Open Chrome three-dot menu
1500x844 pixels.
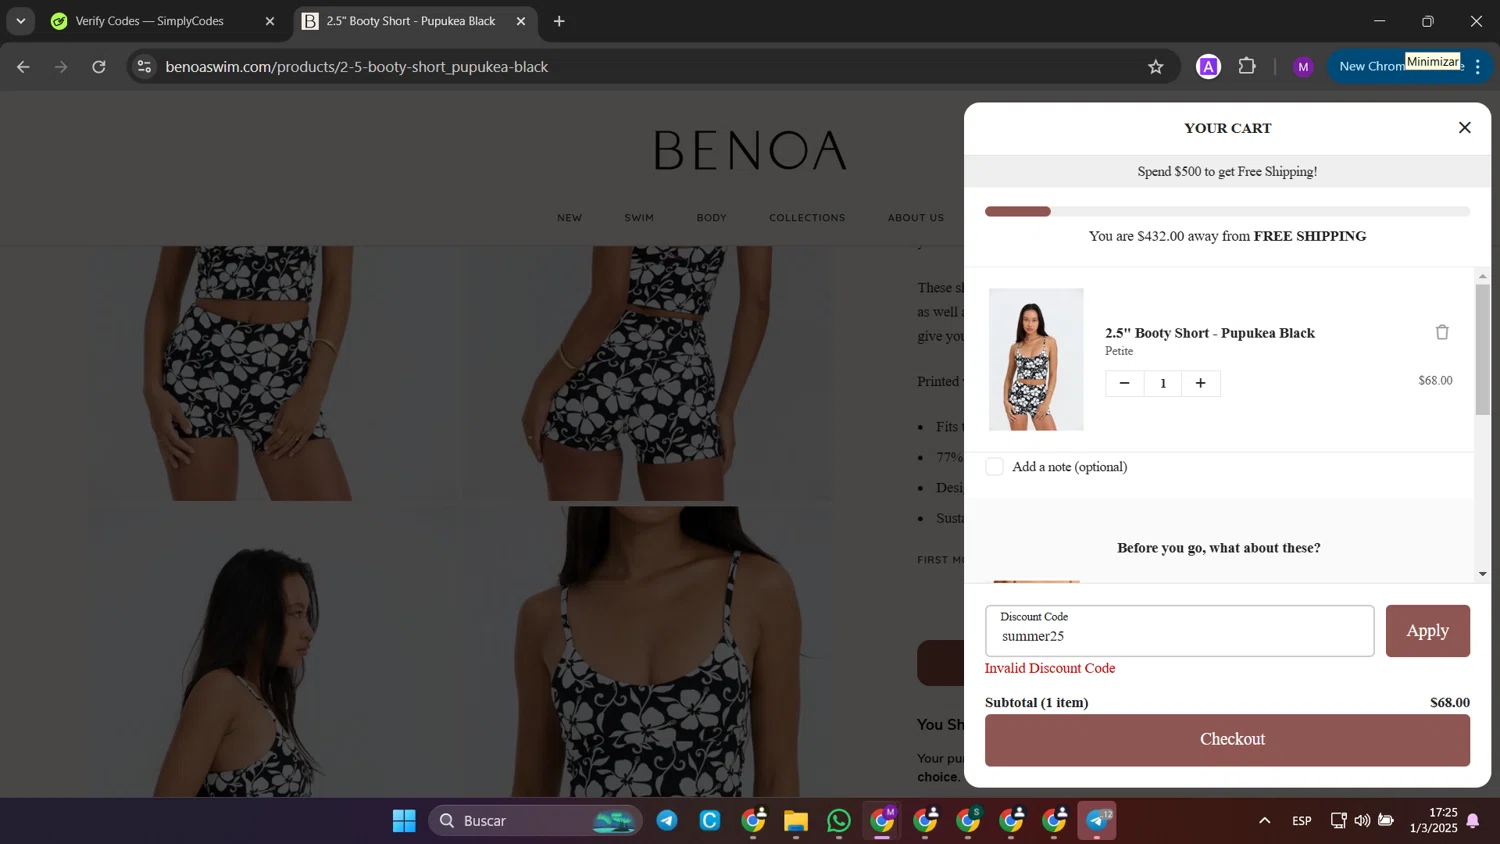[x=1478, y=67]
